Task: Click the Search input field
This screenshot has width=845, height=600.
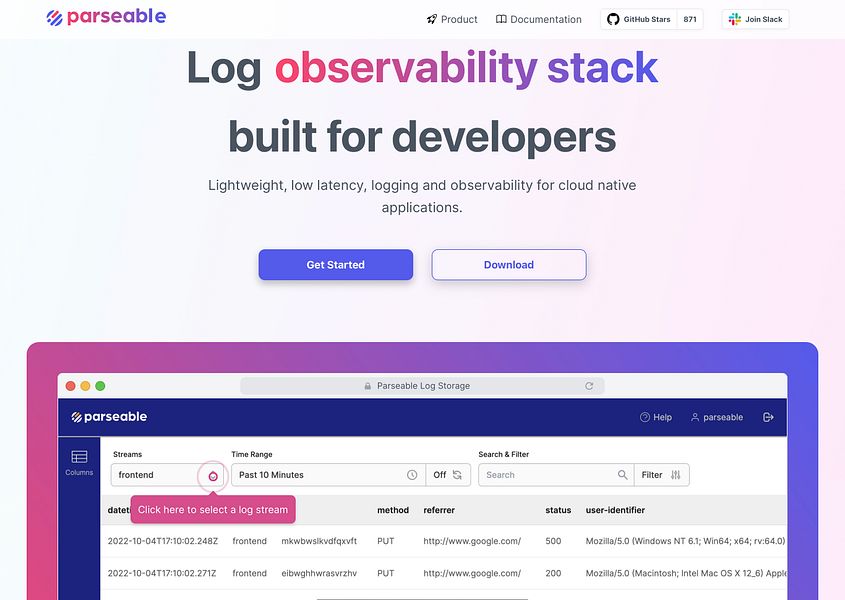Action: [x=556, y=475]
